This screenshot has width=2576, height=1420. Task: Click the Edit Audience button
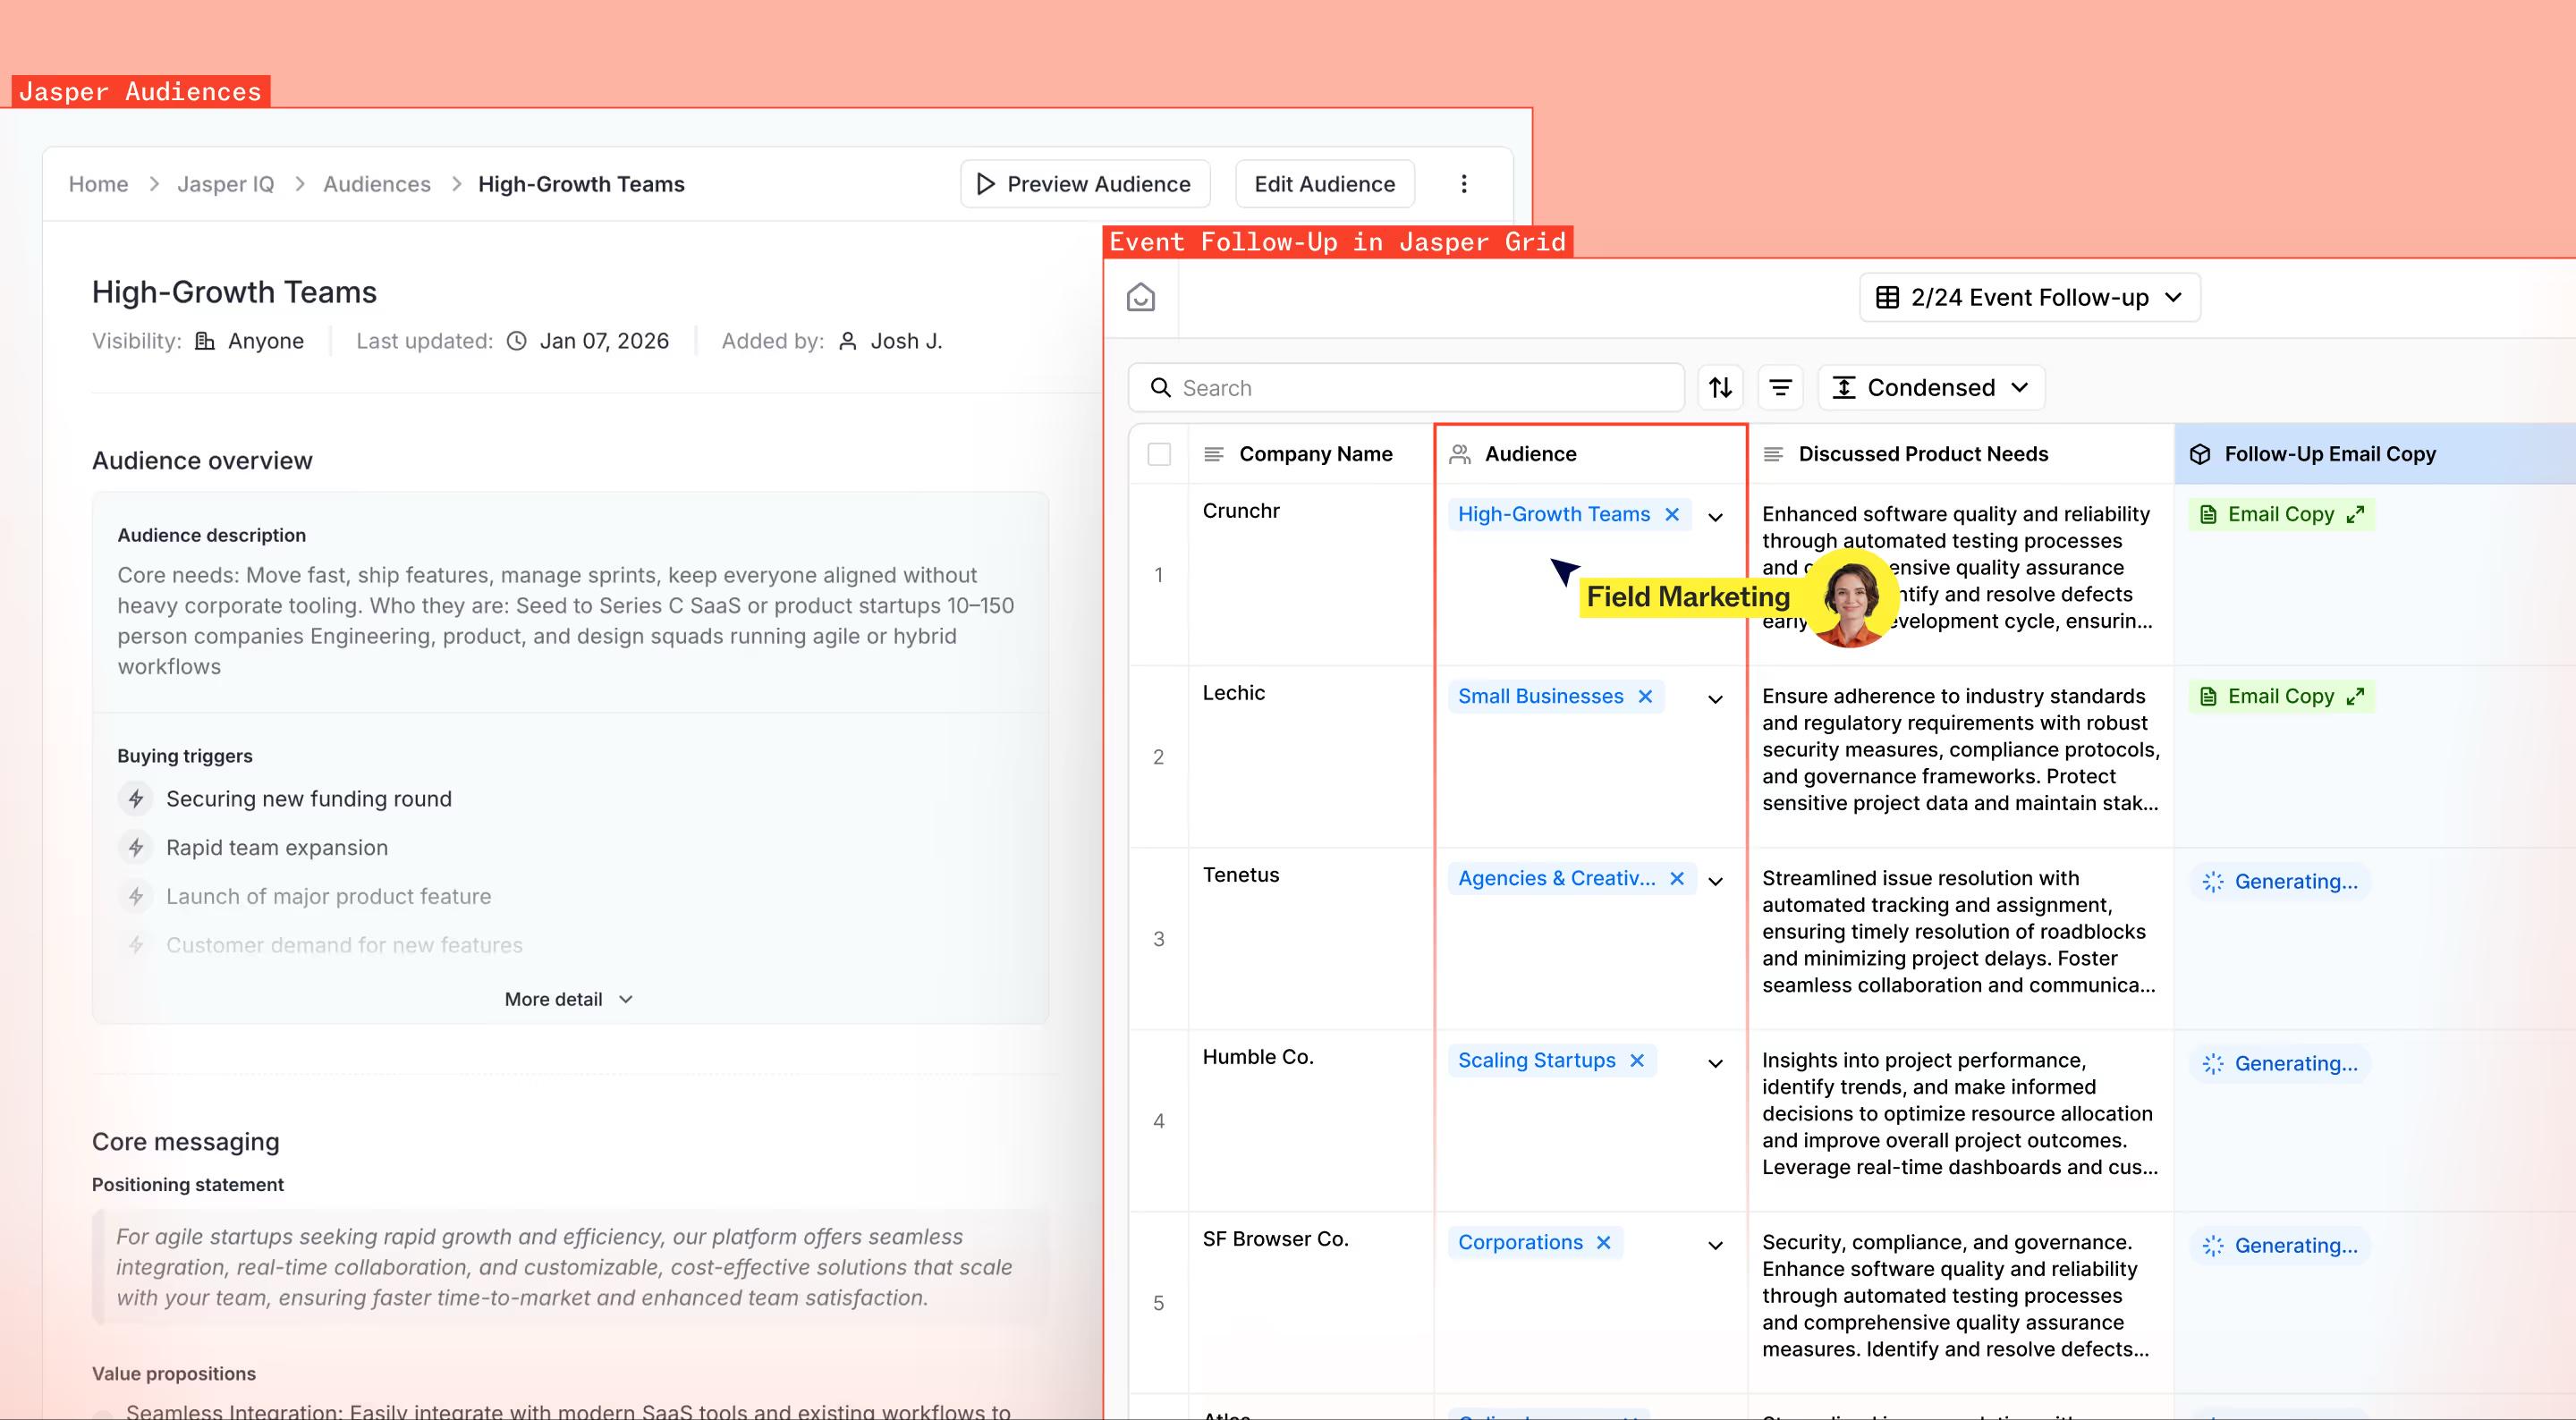(x=1324, y=184)
